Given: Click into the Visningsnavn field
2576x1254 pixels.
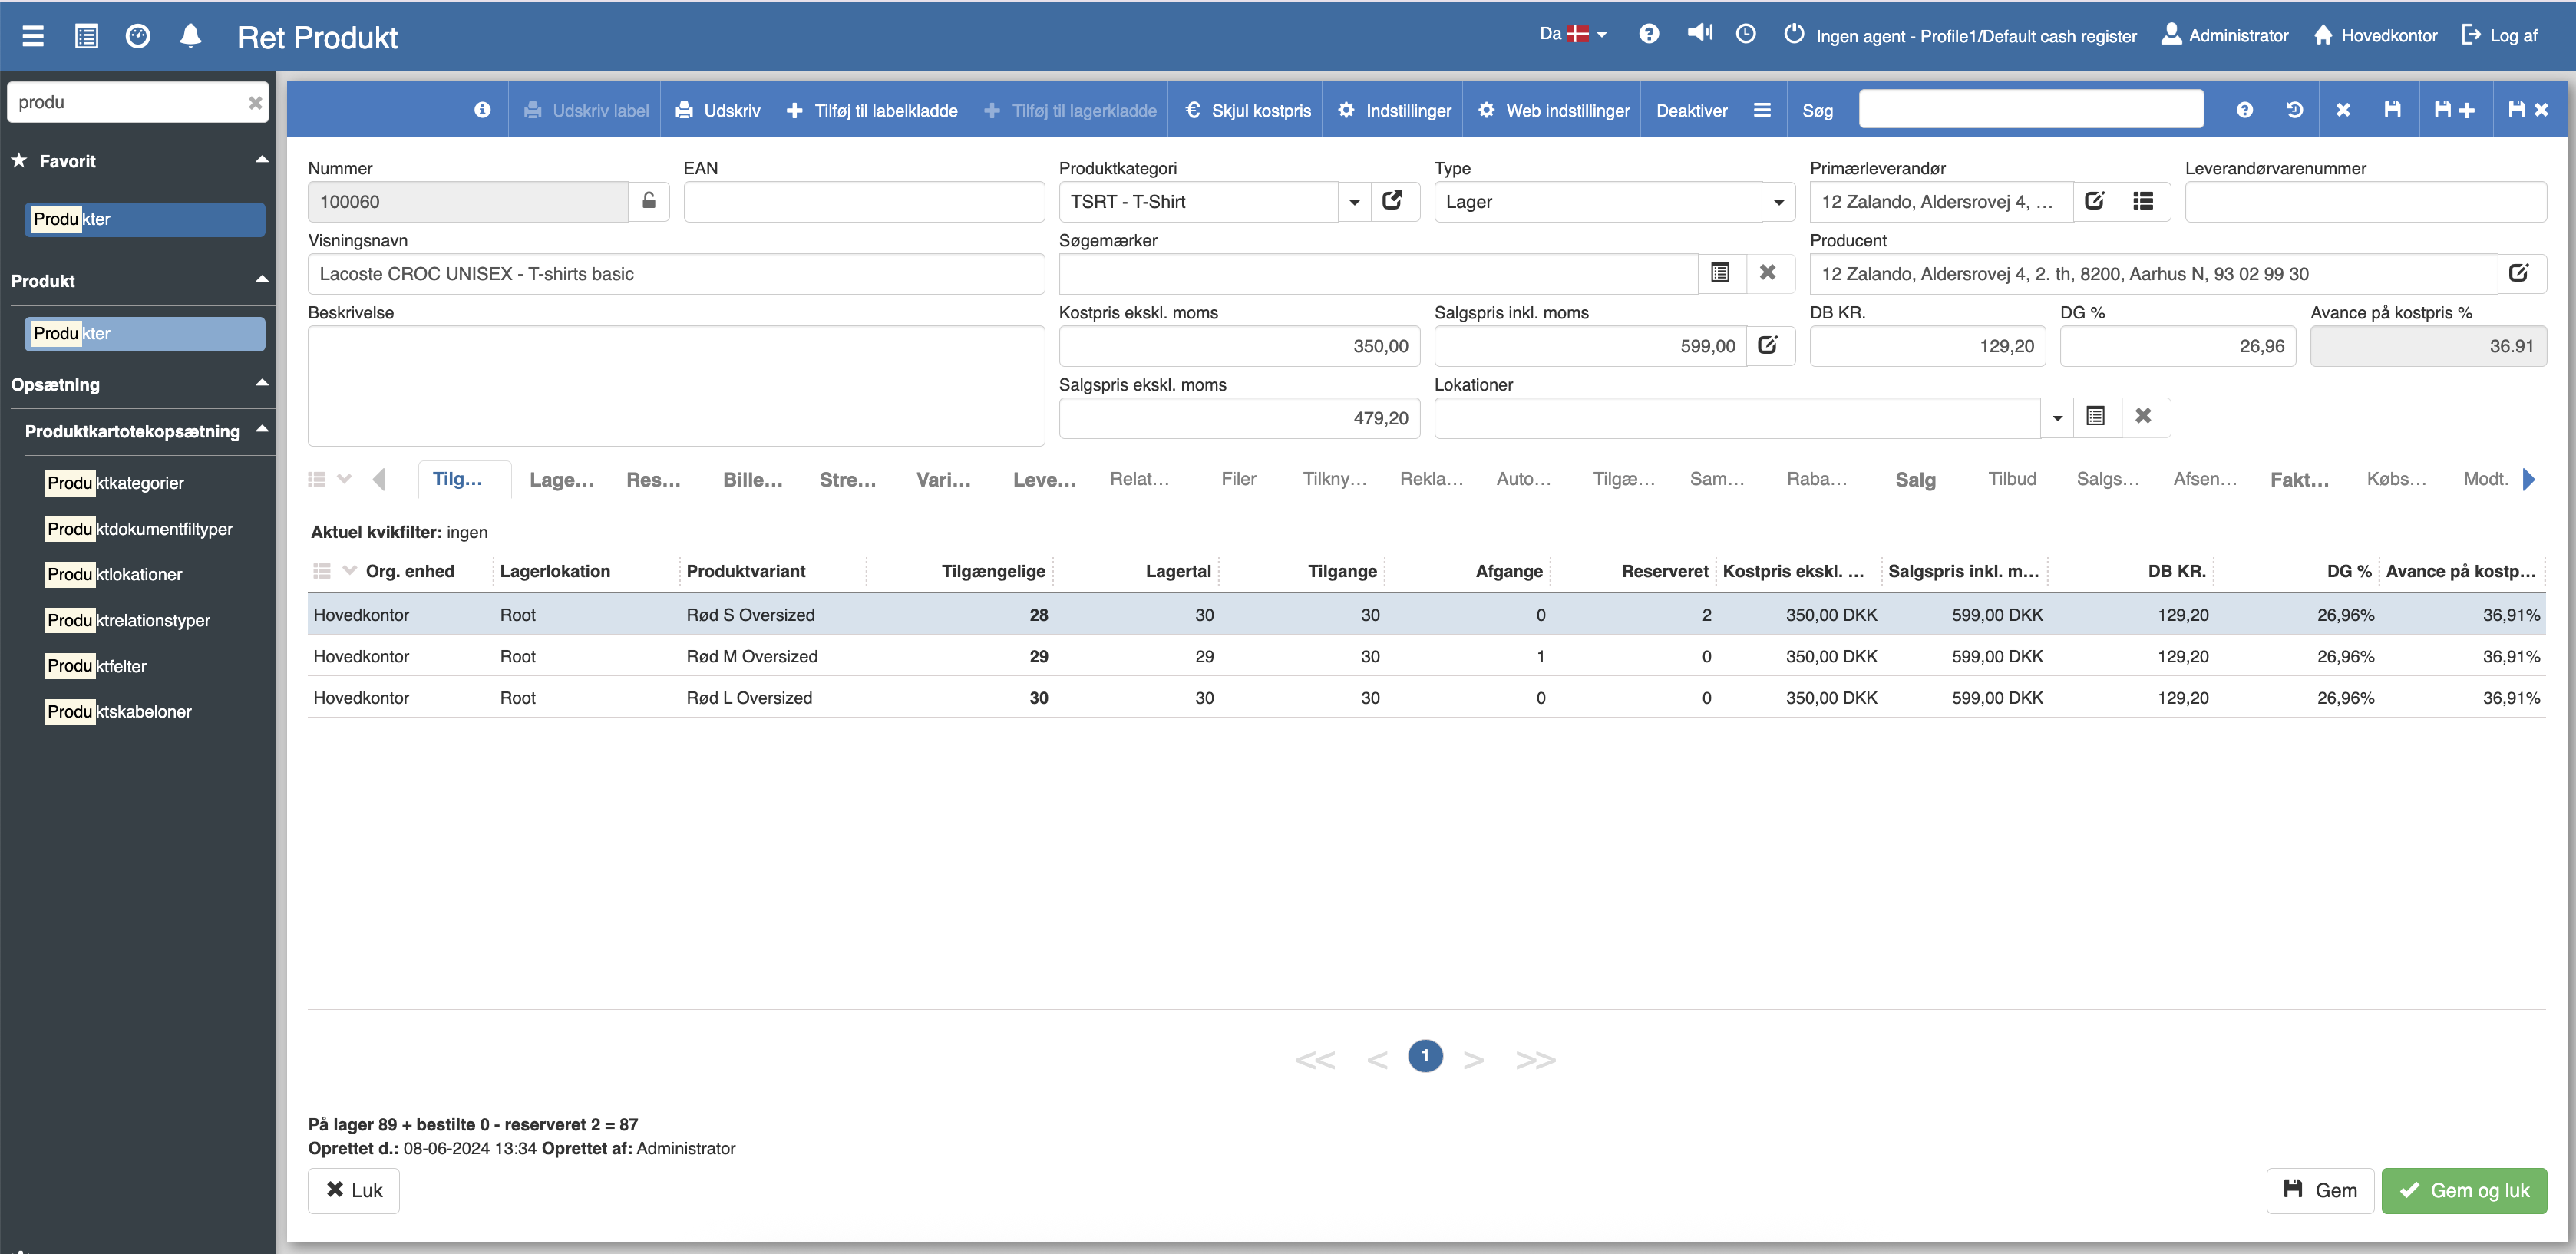Looking at the screenshot, I should [x=675, y=273].
